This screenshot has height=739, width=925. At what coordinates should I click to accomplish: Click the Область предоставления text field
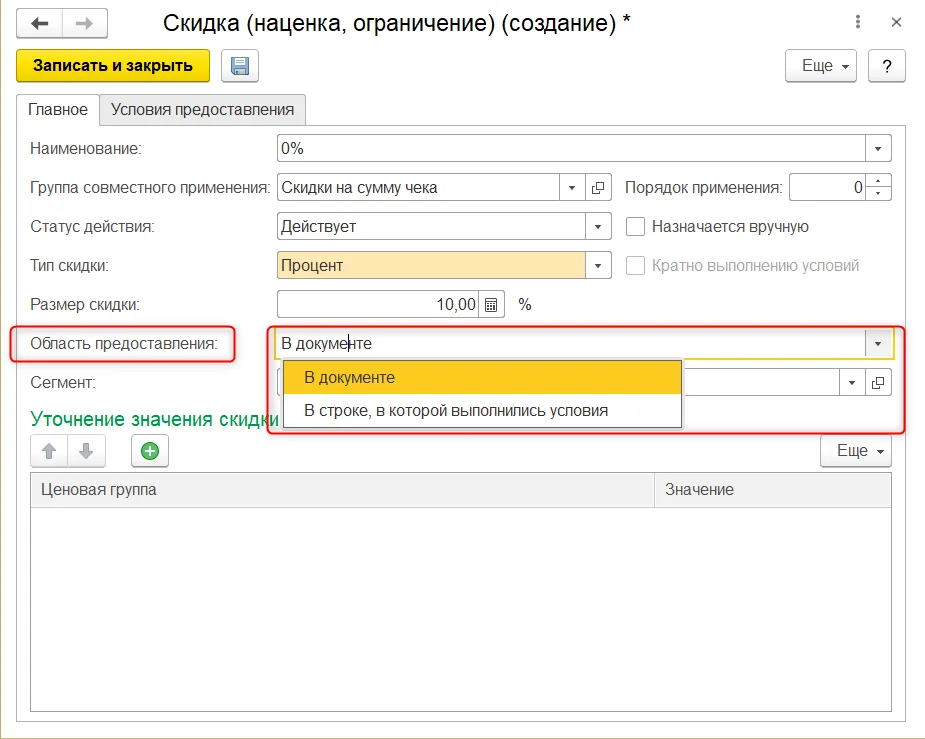570,344
